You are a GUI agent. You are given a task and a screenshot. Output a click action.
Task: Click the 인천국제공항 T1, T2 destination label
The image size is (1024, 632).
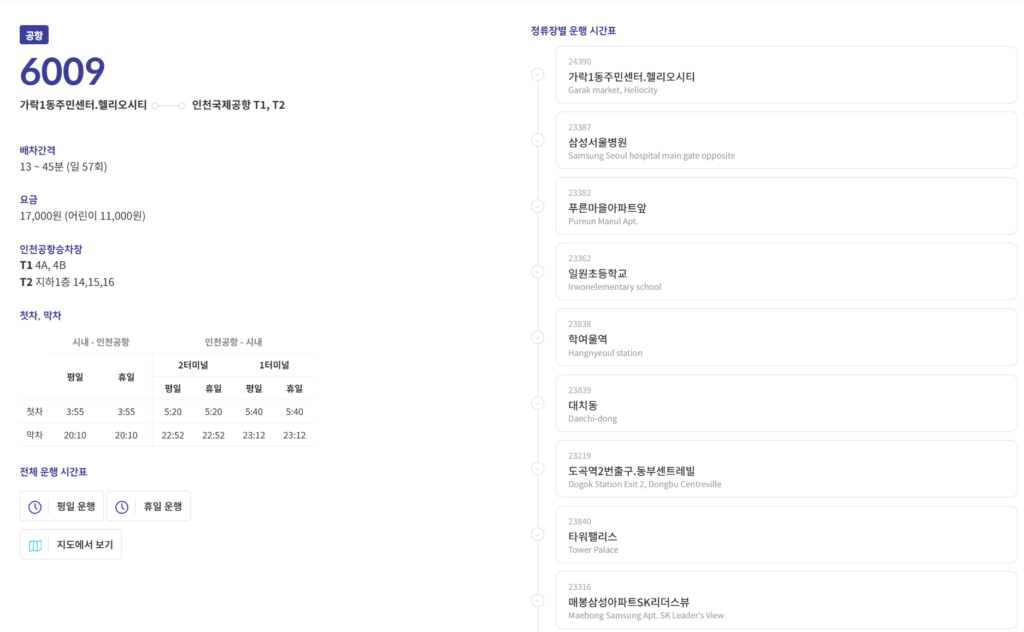[x=238, y=104]
